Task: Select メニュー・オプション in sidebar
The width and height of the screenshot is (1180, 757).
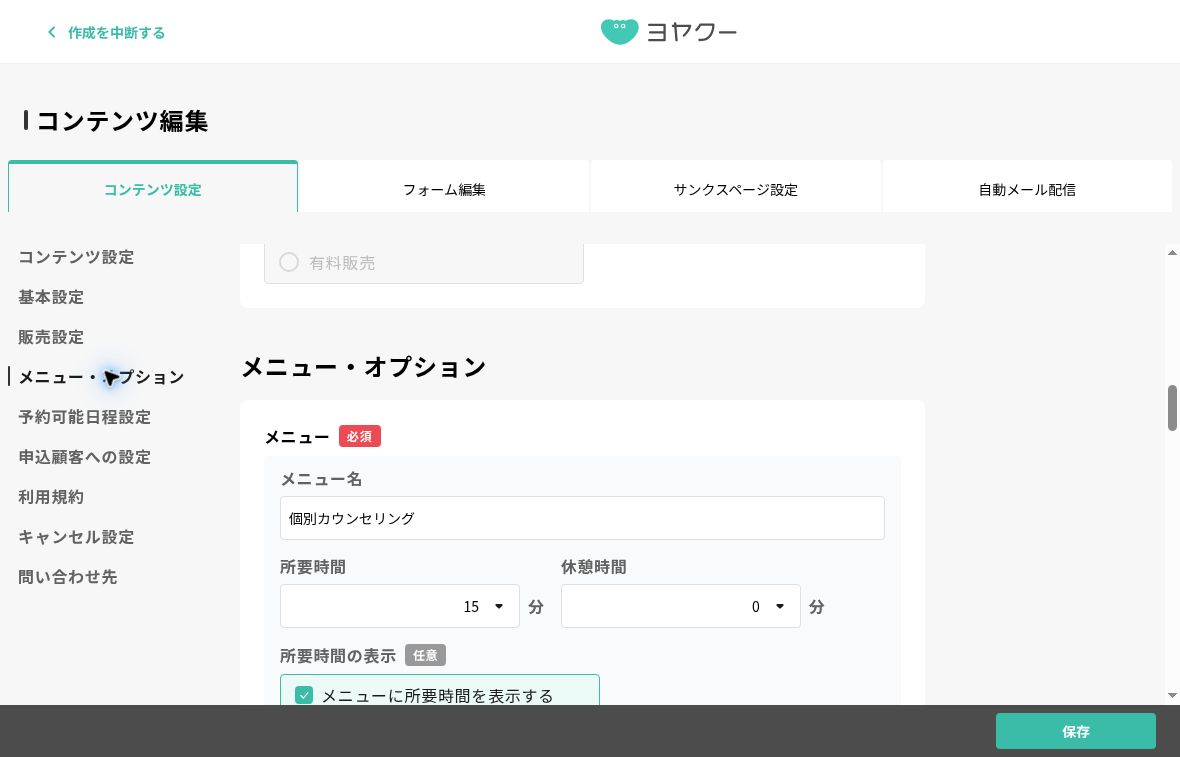Action: pyautogui.click(x=102, y=376)
